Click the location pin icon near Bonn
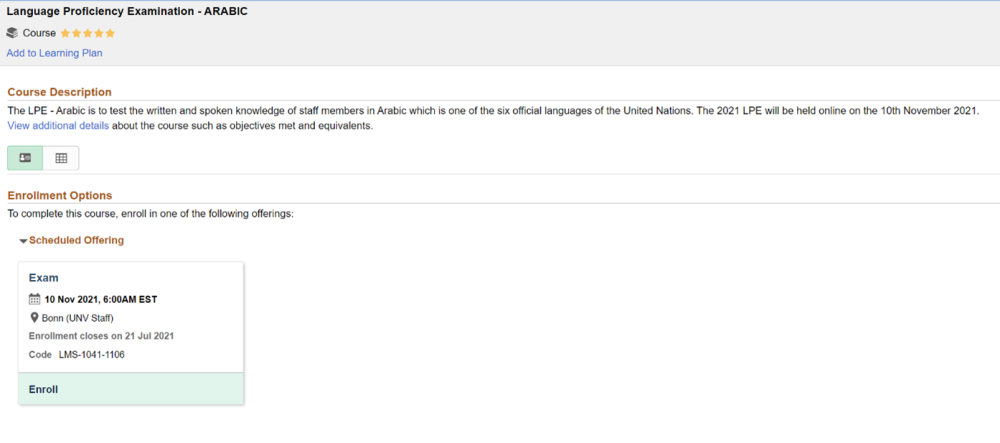This screenshot has width=1000, height=443. point(35,318)
